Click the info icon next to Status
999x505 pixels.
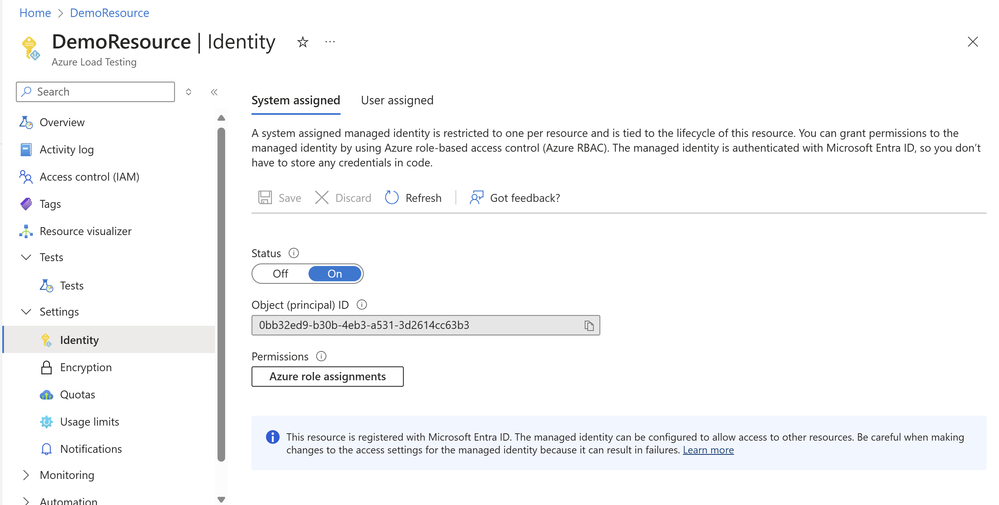tap(294, 253)
